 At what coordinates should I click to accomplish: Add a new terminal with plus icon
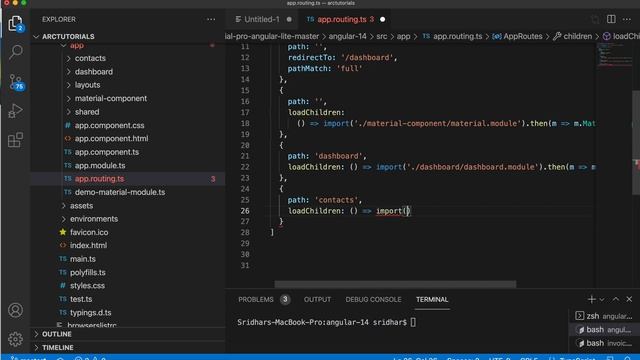591,299
